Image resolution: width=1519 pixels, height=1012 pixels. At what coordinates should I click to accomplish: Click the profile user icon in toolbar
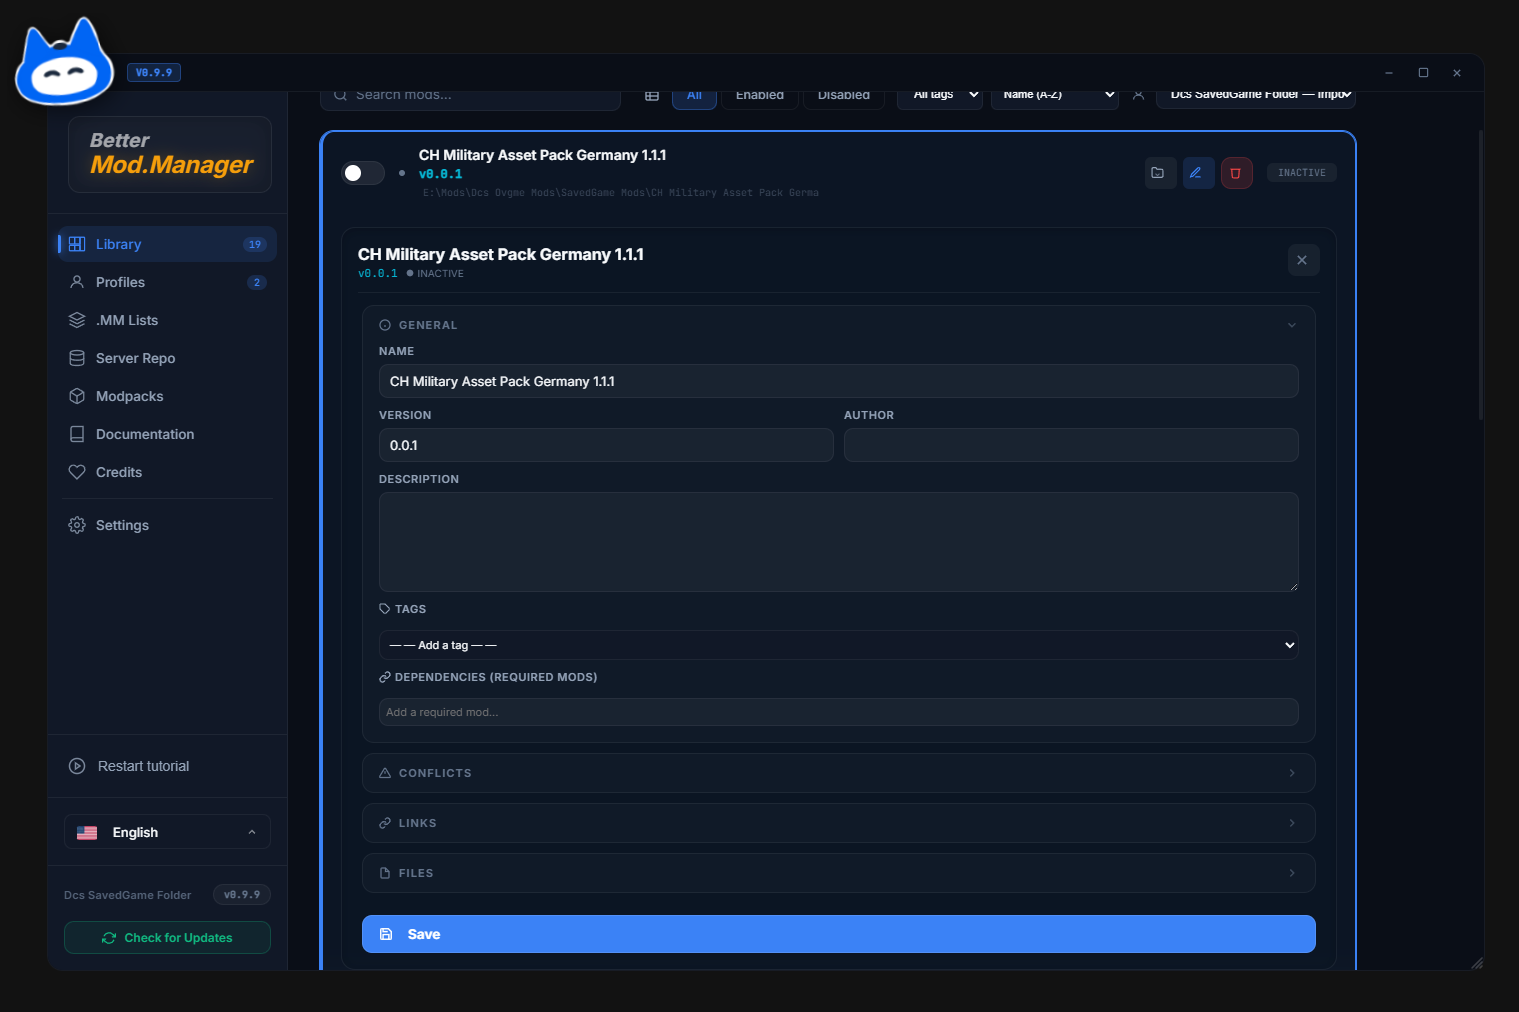click(x=1138, y=96)
